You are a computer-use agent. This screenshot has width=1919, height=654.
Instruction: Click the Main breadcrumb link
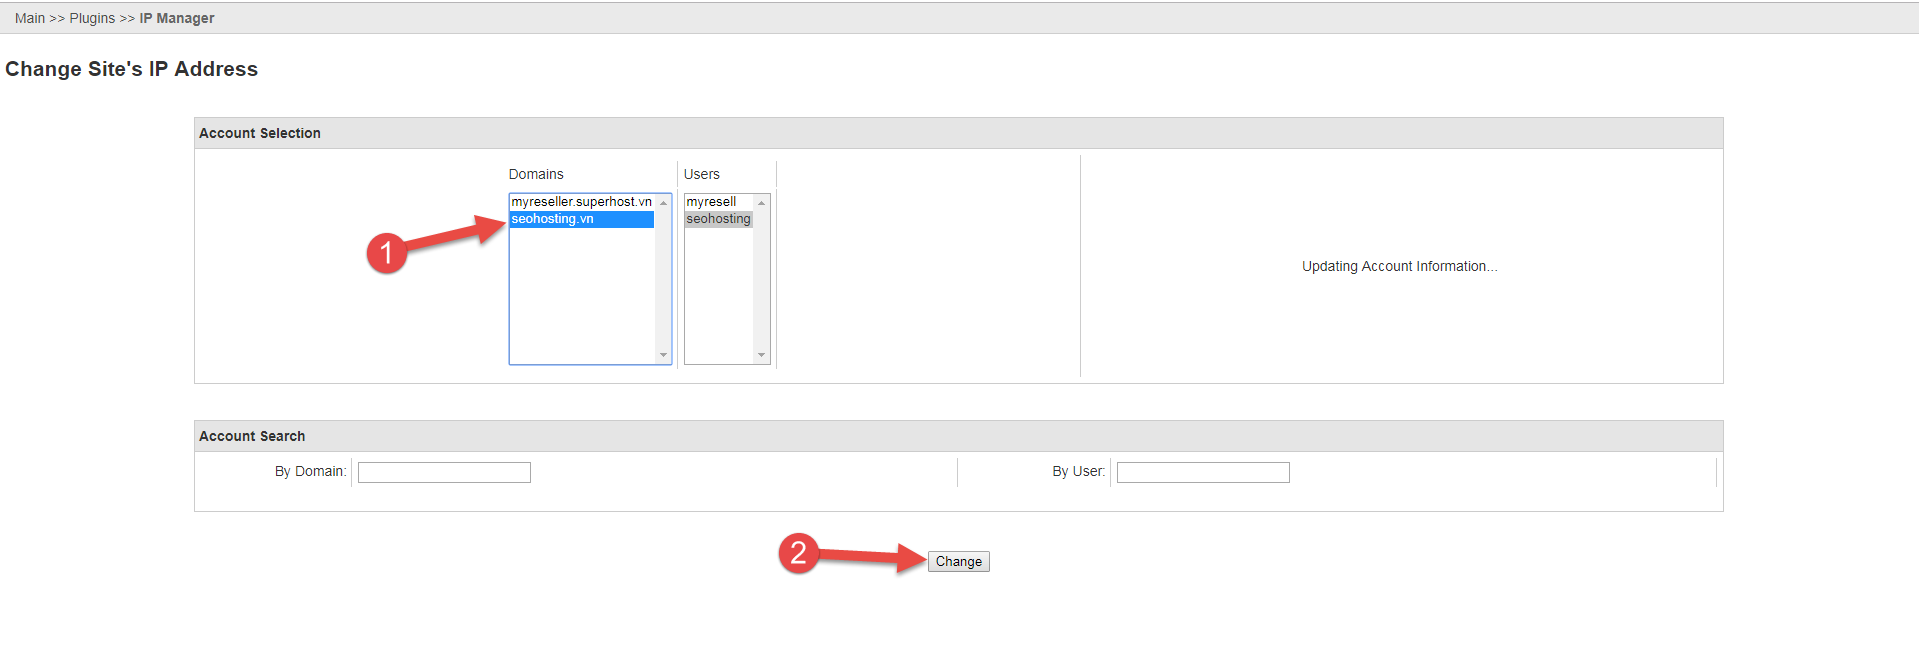pyautogui.click(x=29, y=18)
